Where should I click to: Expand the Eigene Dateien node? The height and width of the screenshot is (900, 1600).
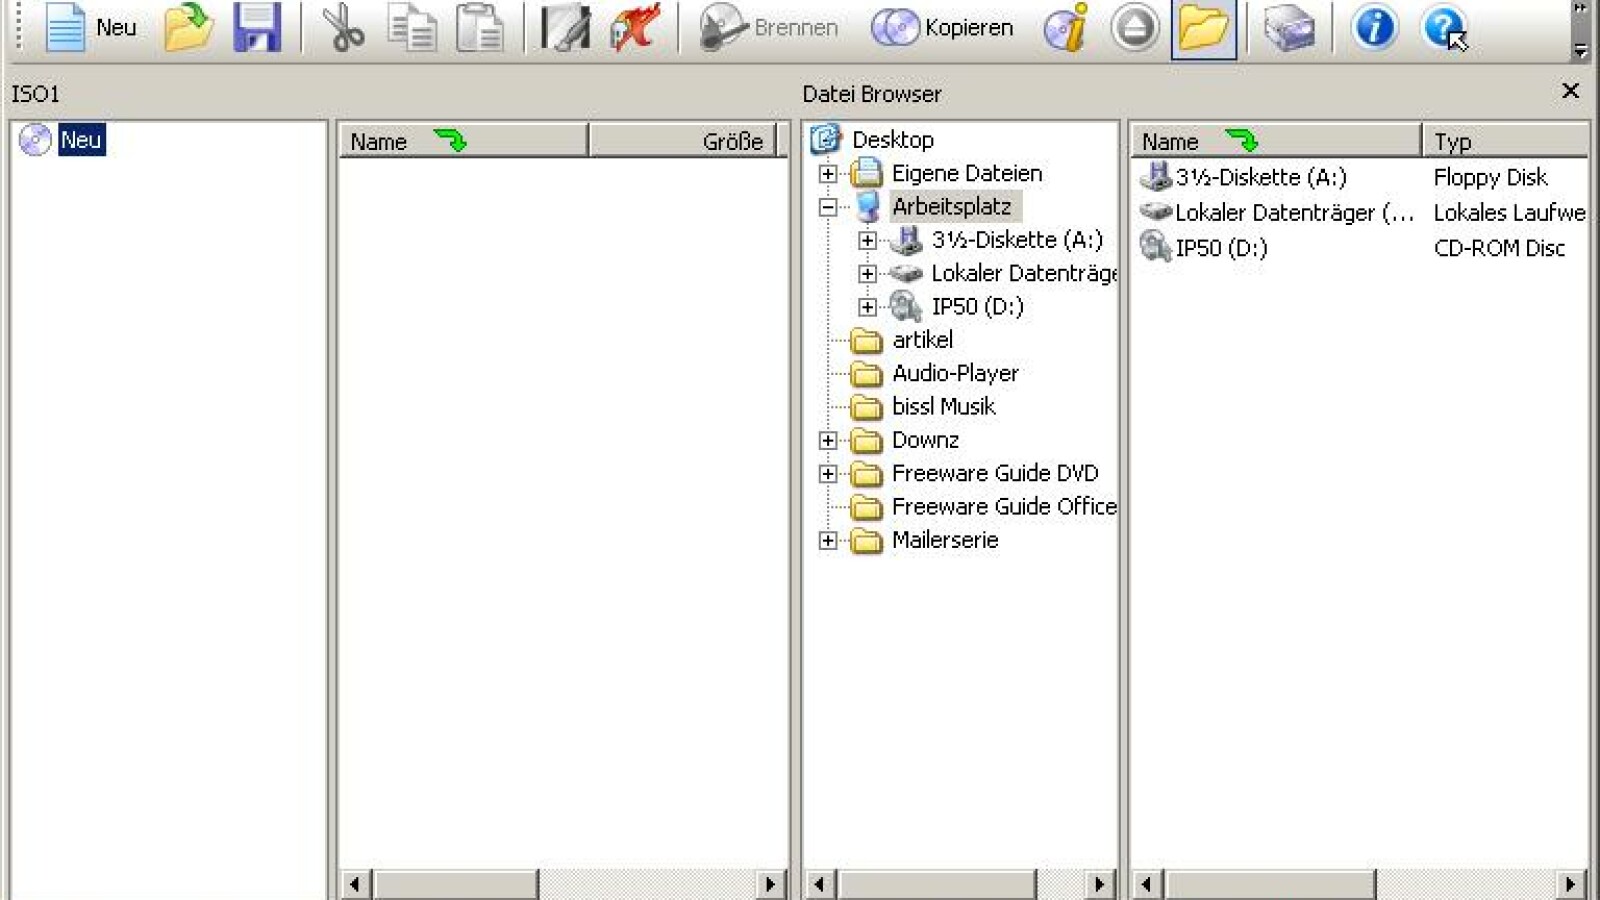point(828,174)
